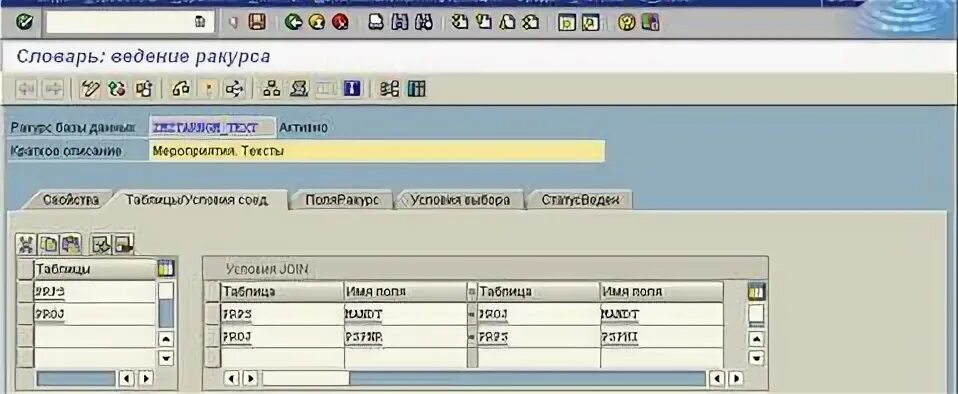Open the Contents table icon in toolbar
958x394 pixels.
416,89
